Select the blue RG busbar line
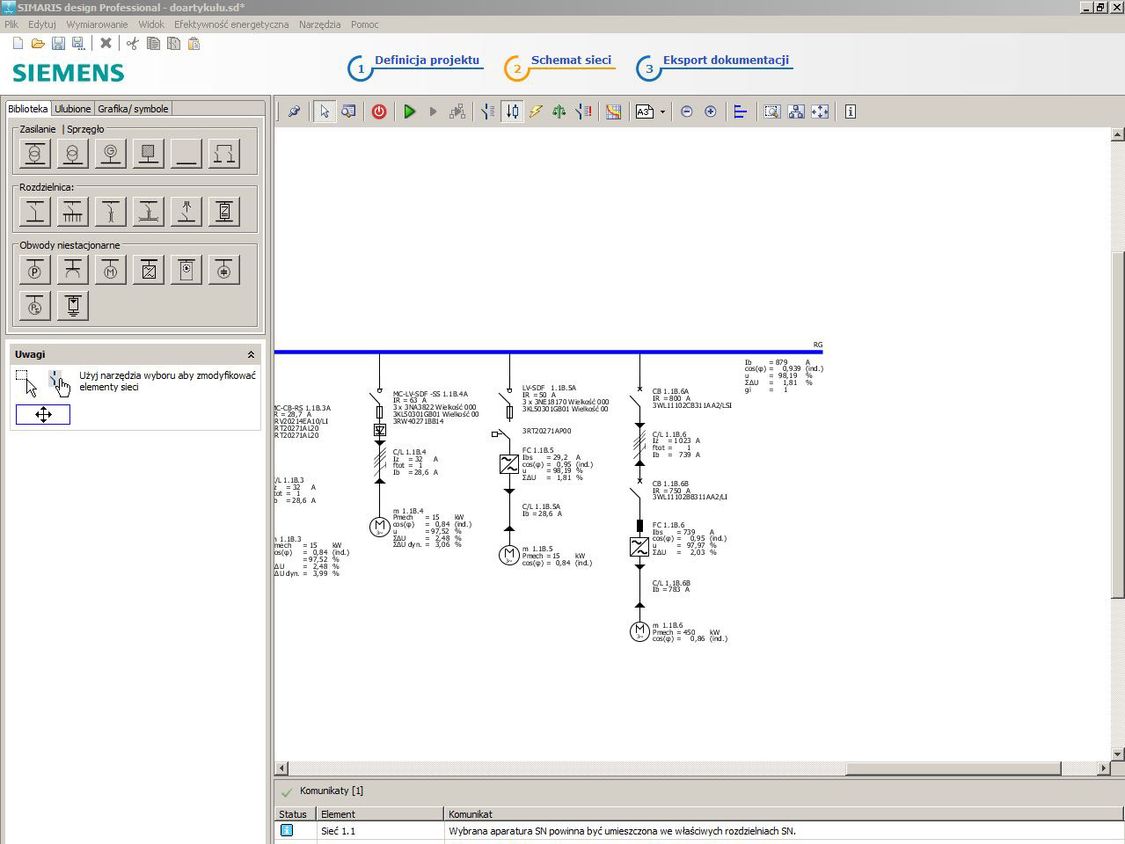 [x=548, y=352]
